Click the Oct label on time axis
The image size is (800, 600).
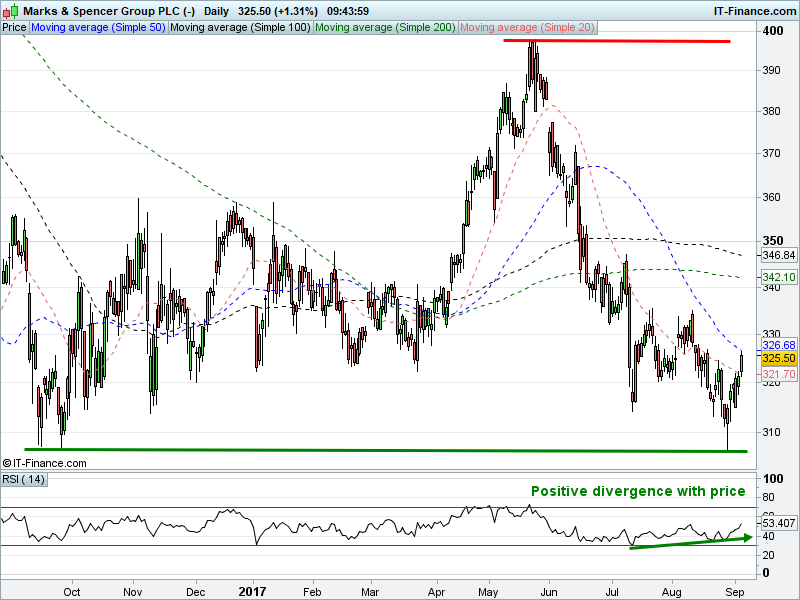[72, 592]
